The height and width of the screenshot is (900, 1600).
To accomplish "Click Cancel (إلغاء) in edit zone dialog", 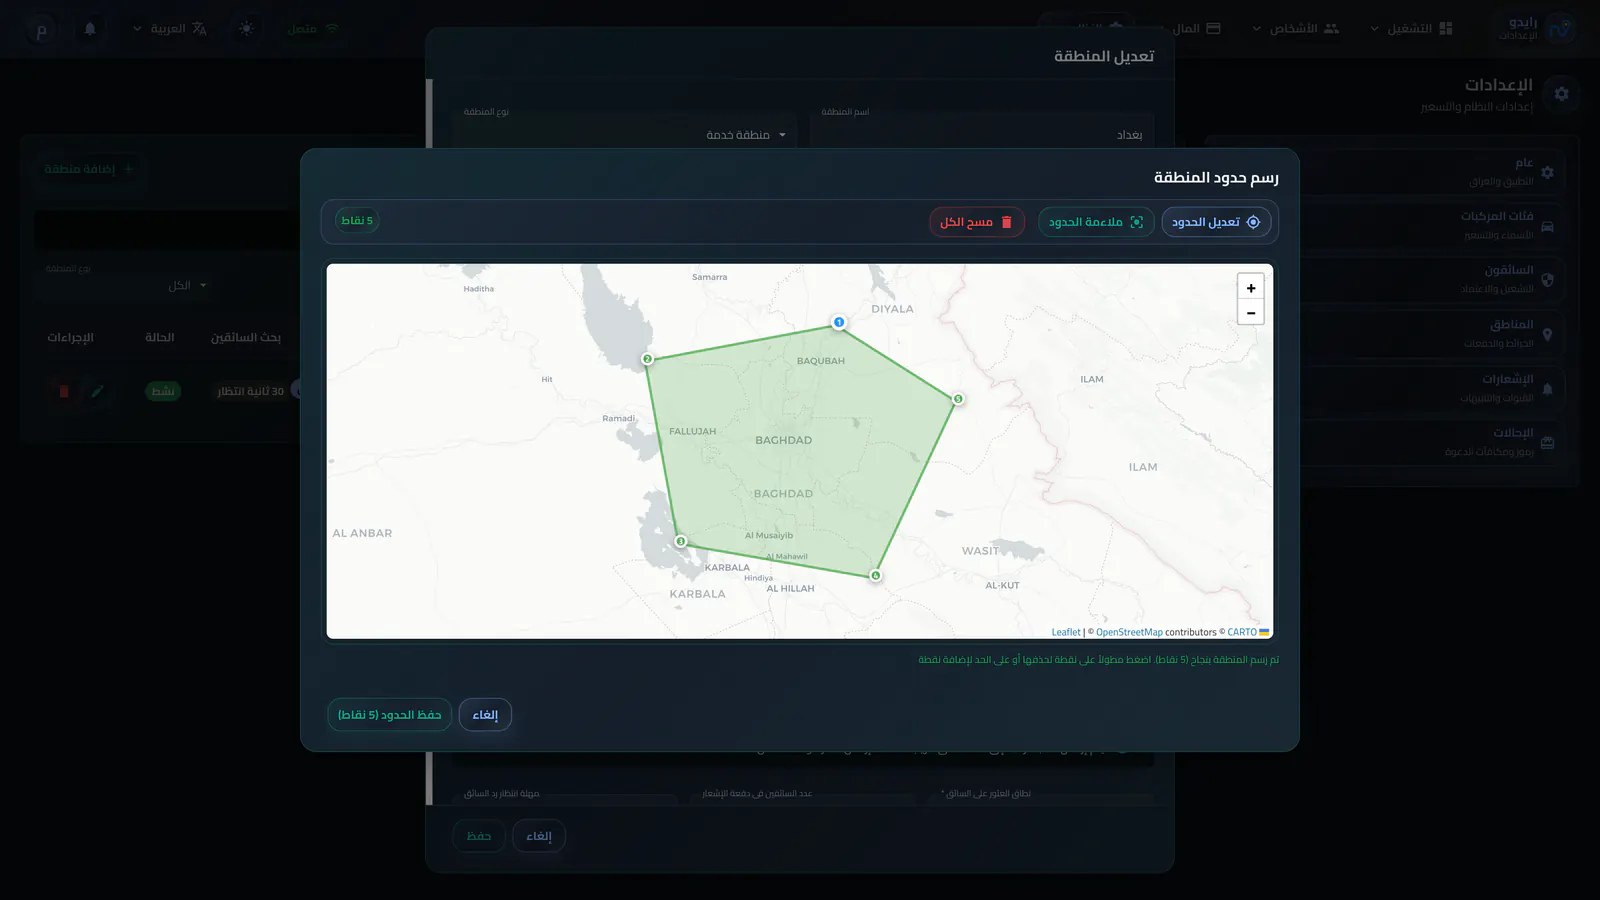I will click(539, 836).
